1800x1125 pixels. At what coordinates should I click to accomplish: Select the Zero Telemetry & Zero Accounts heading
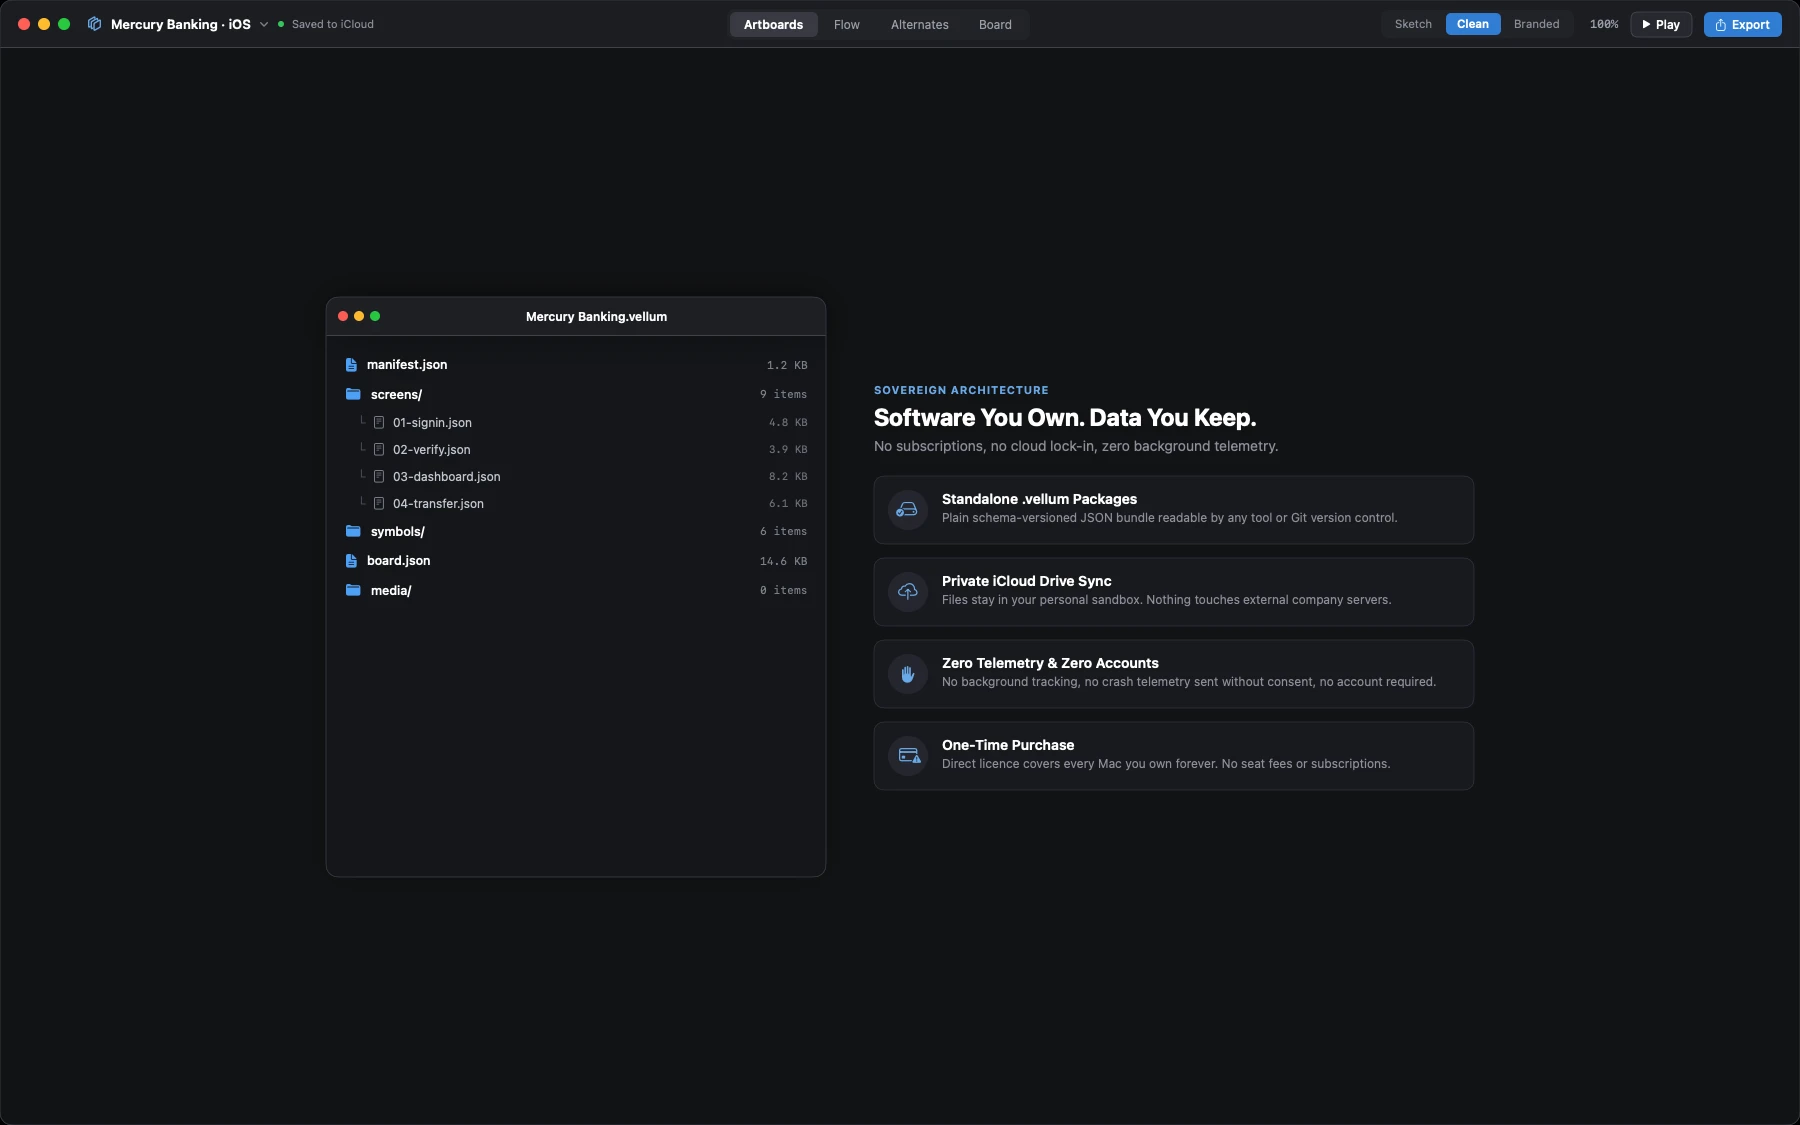tap(1050, 663)
